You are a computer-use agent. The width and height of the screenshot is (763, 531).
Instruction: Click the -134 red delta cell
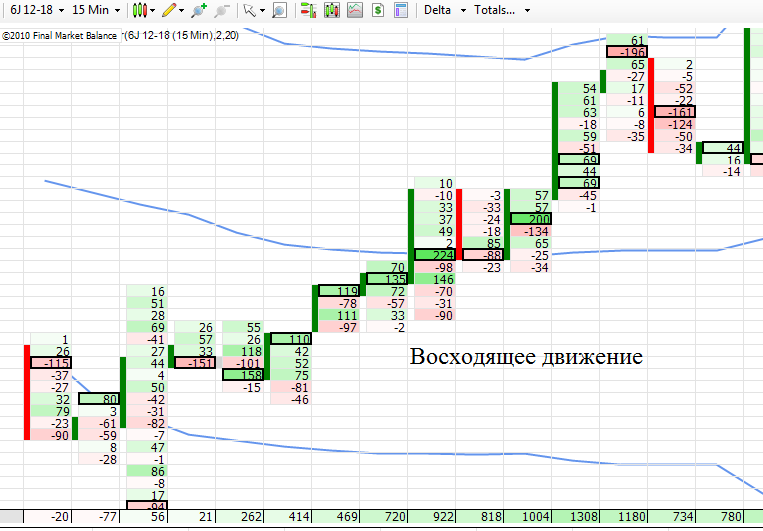[531, 231]
